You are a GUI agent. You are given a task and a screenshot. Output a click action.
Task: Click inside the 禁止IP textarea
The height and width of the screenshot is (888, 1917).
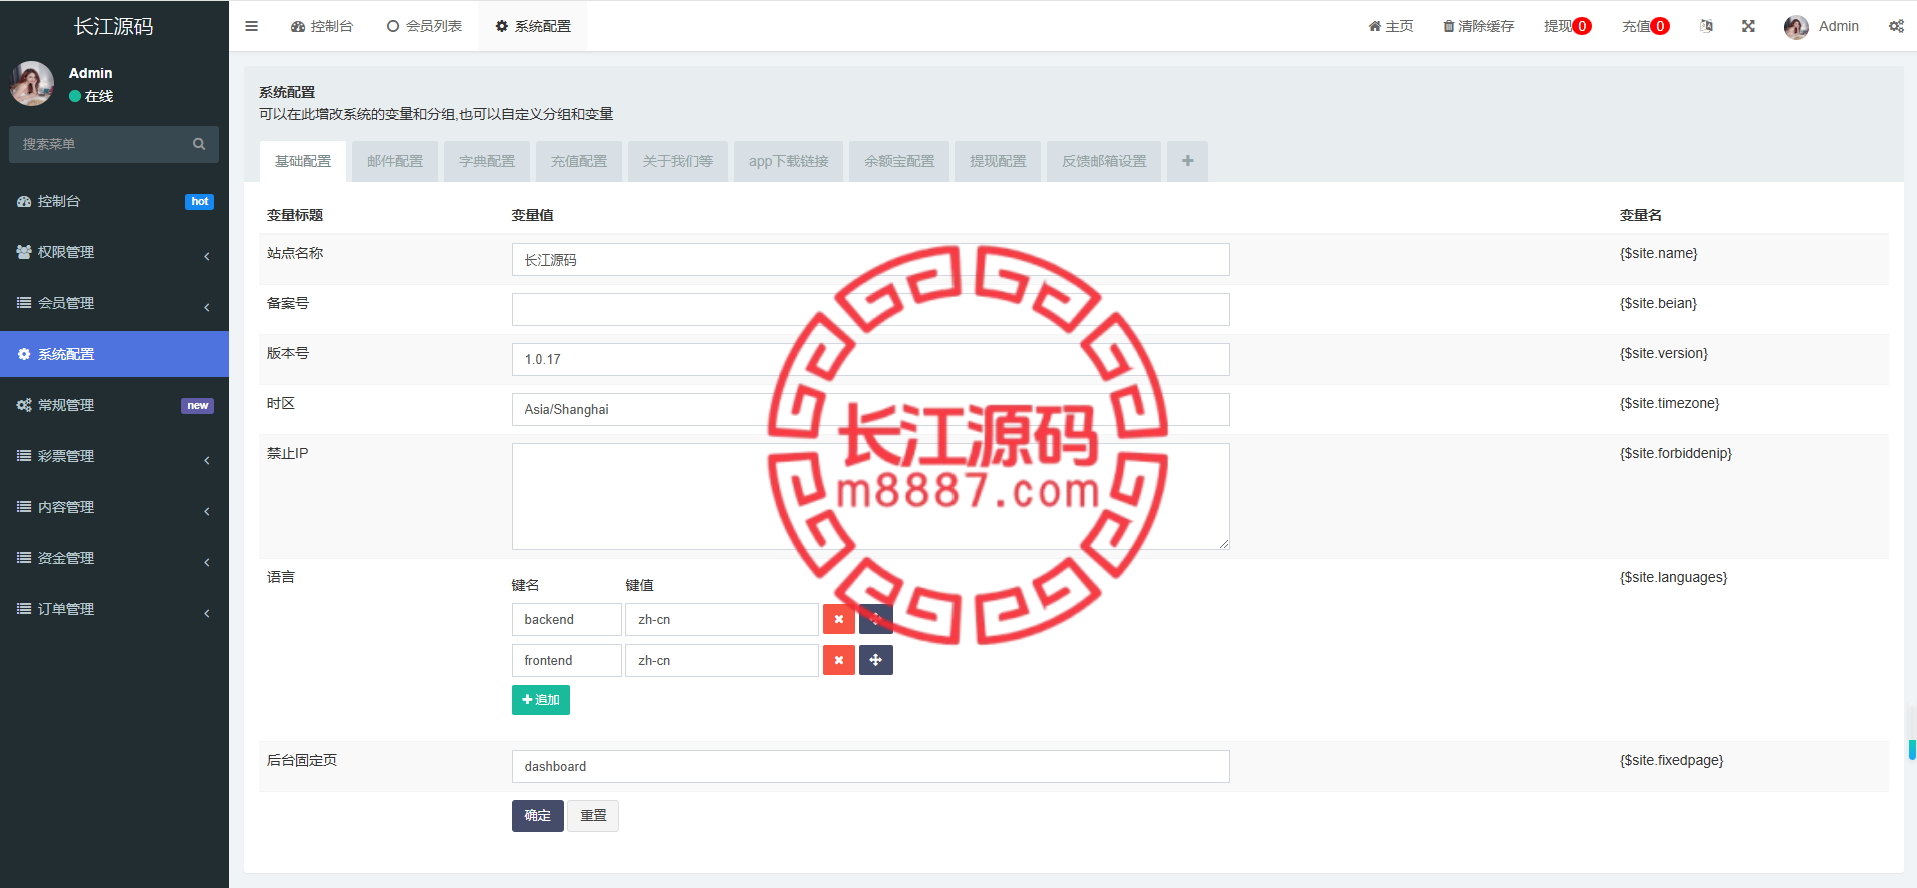click(x=870, y=496)
